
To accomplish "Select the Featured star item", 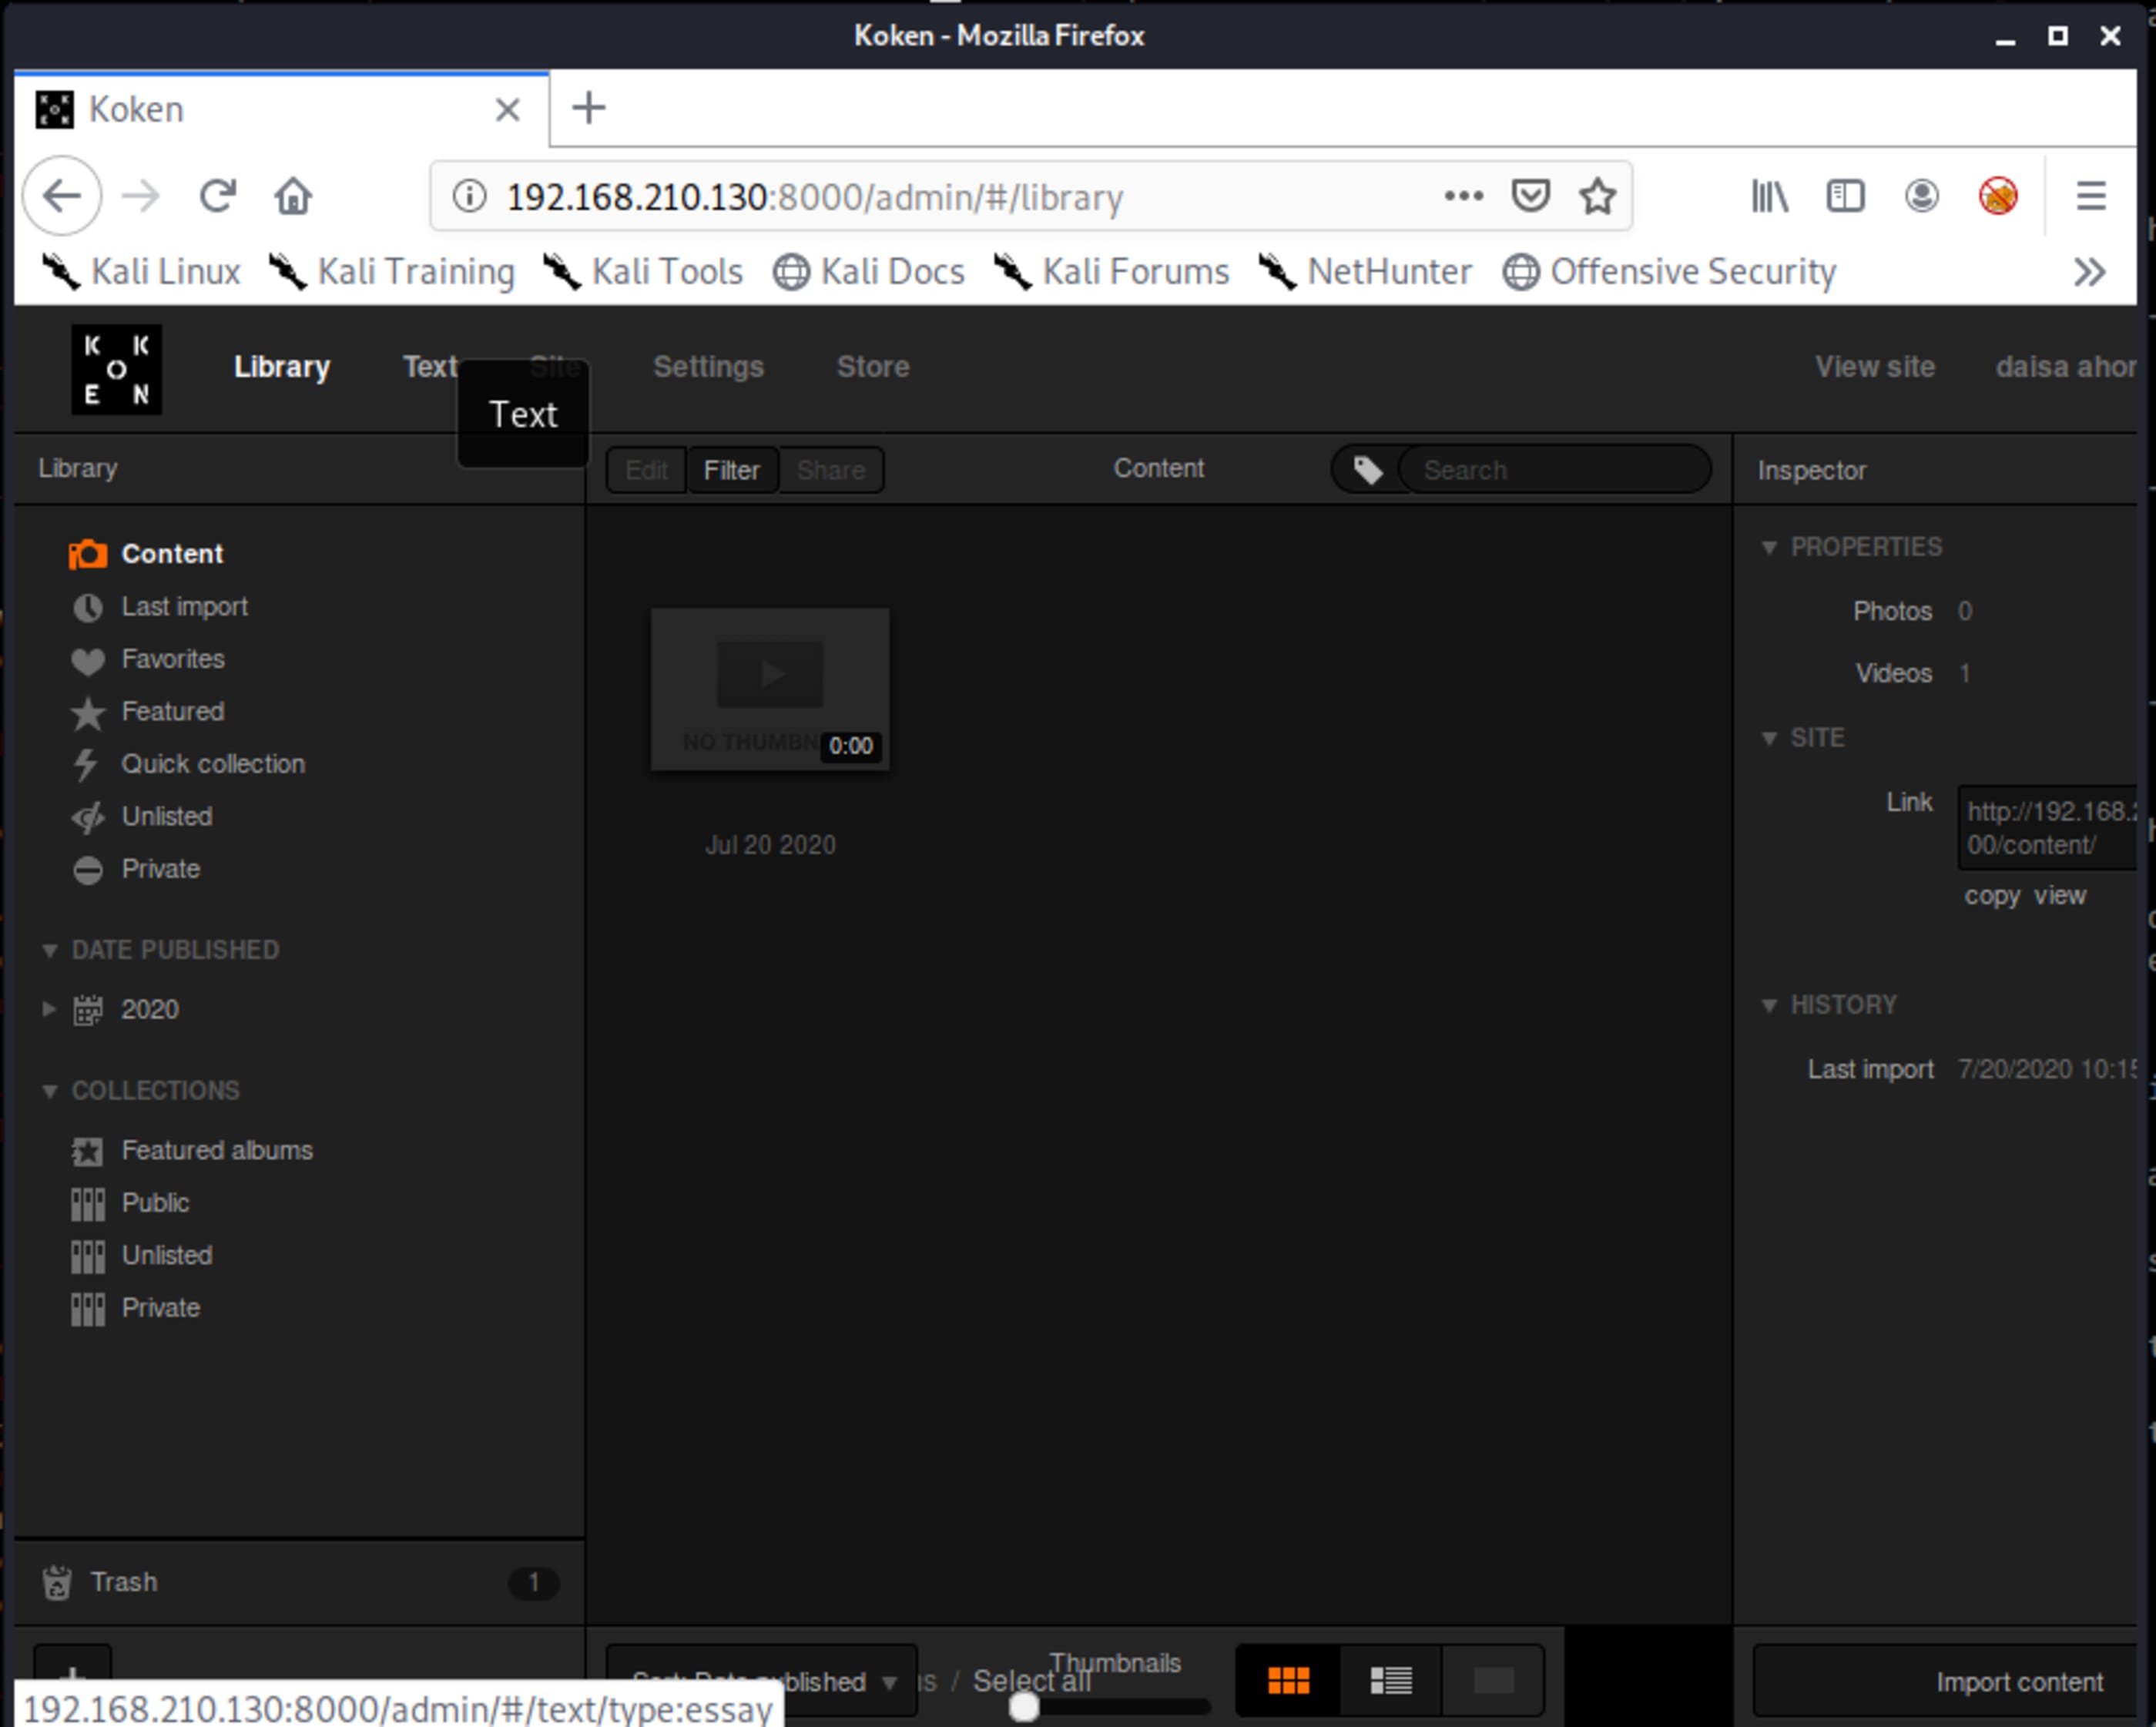I will pyautogui.click(x=172, y=712).
